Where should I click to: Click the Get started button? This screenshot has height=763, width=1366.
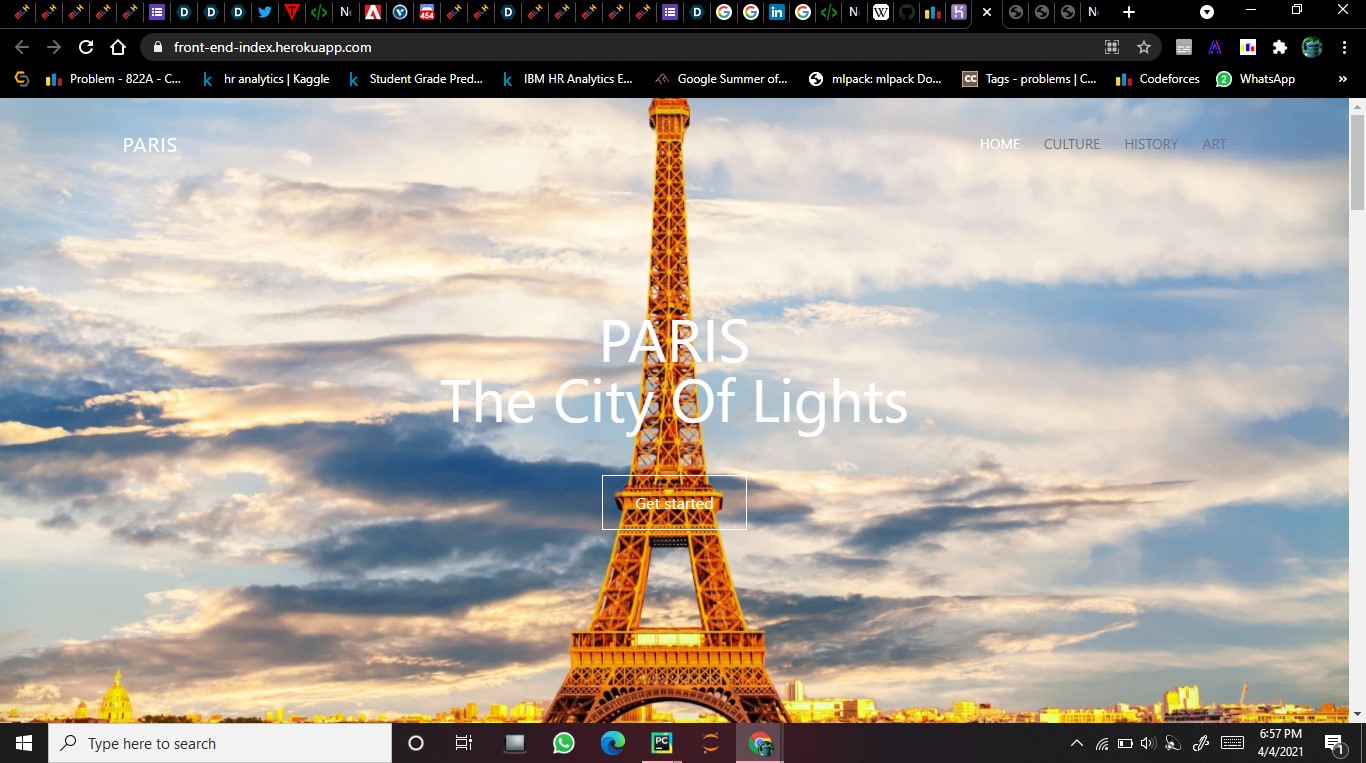pos(674,502)
